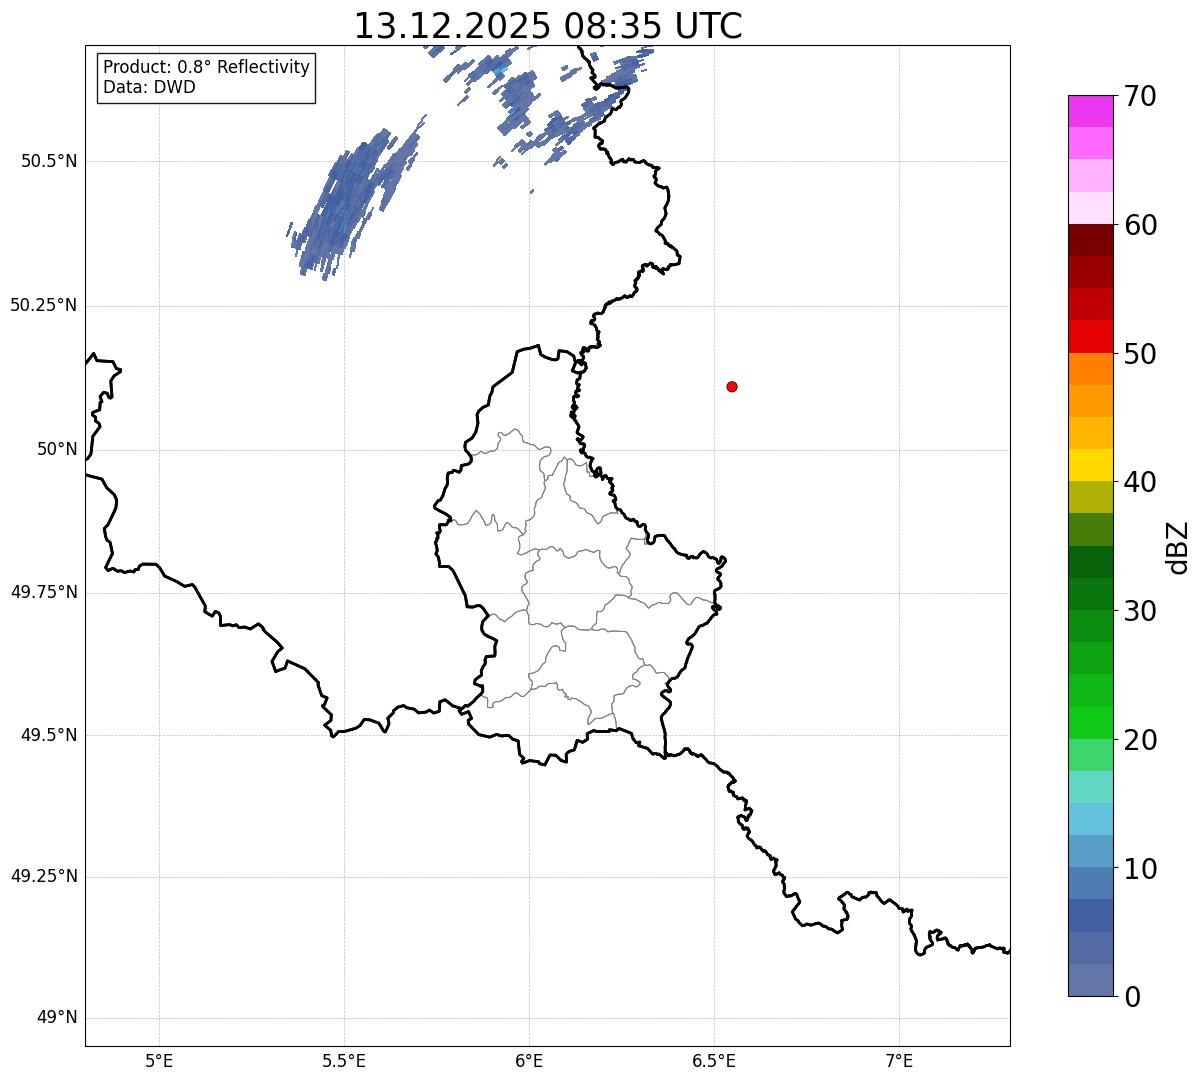Click the 49.25°N latitude label
Viewport: 1202px width, 1081px height.
pyautogui.click(x=44, y=876)
